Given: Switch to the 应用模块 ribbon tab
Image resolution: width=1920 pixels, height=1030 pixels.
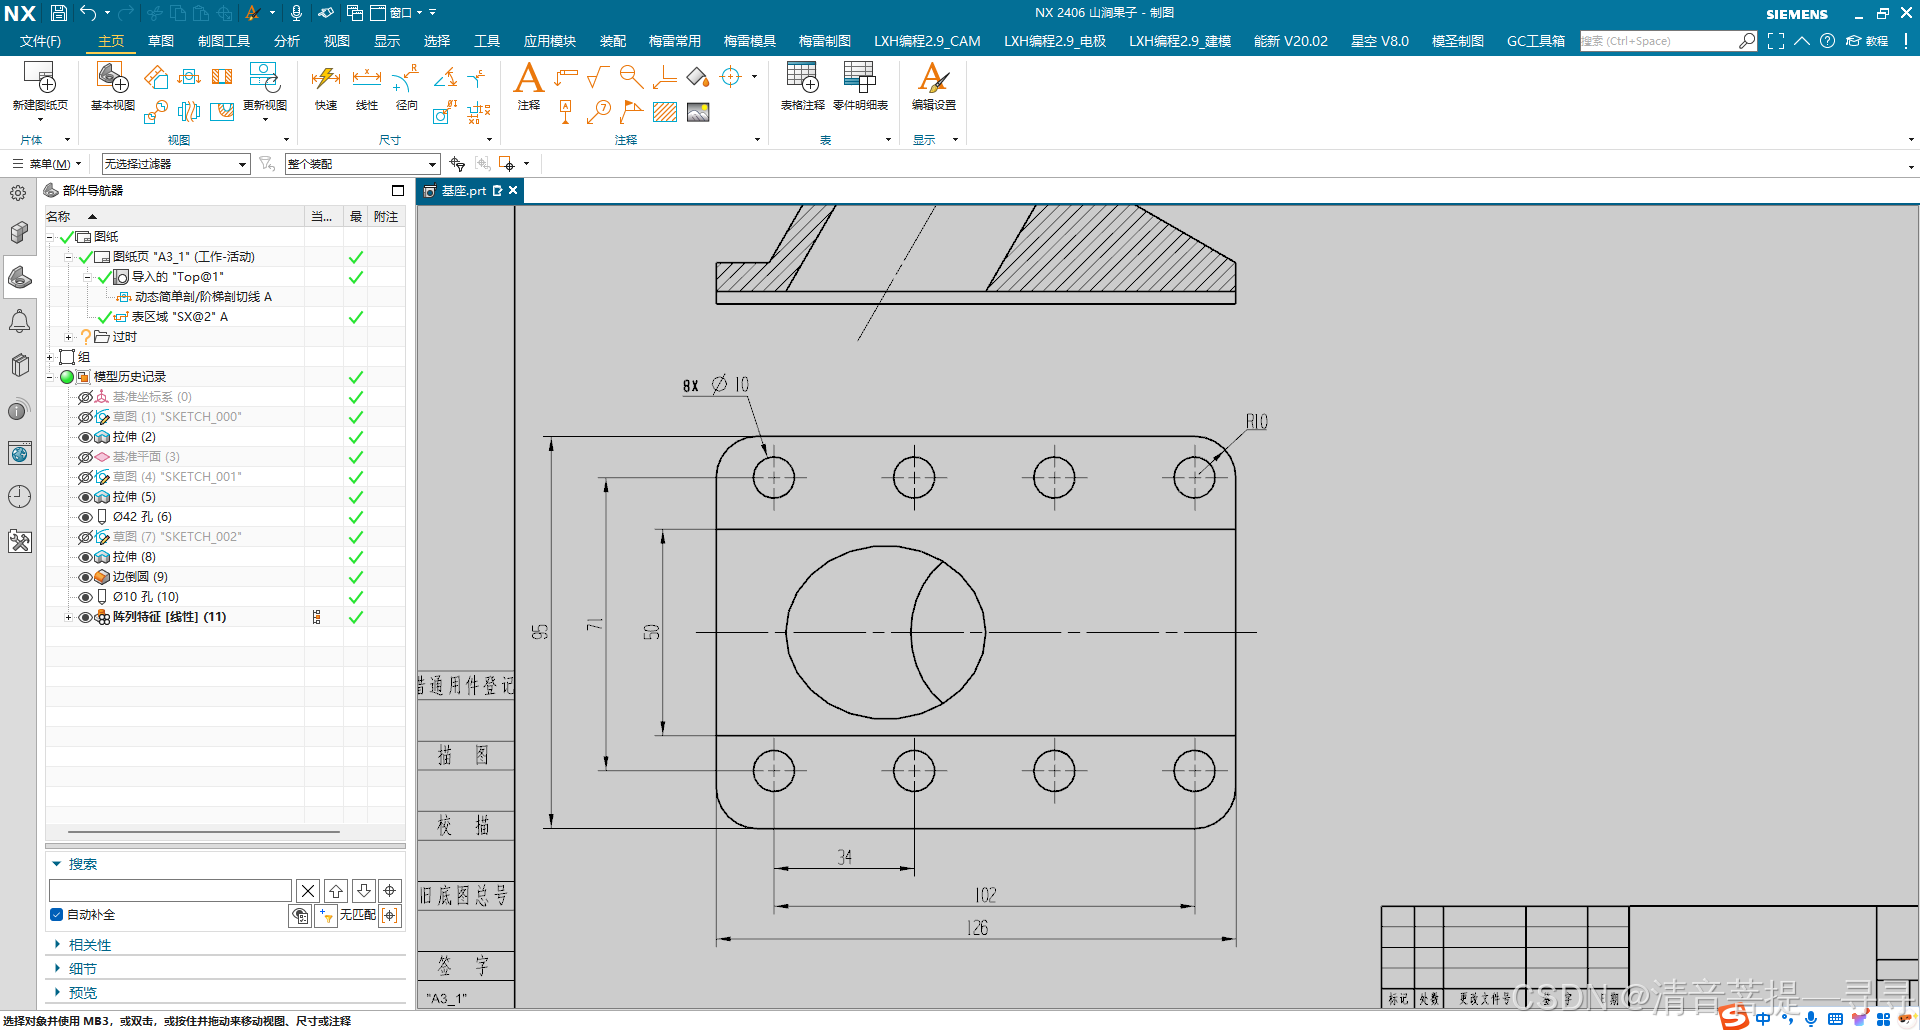Looking at the screenshot, I should [x=549, y=41].
